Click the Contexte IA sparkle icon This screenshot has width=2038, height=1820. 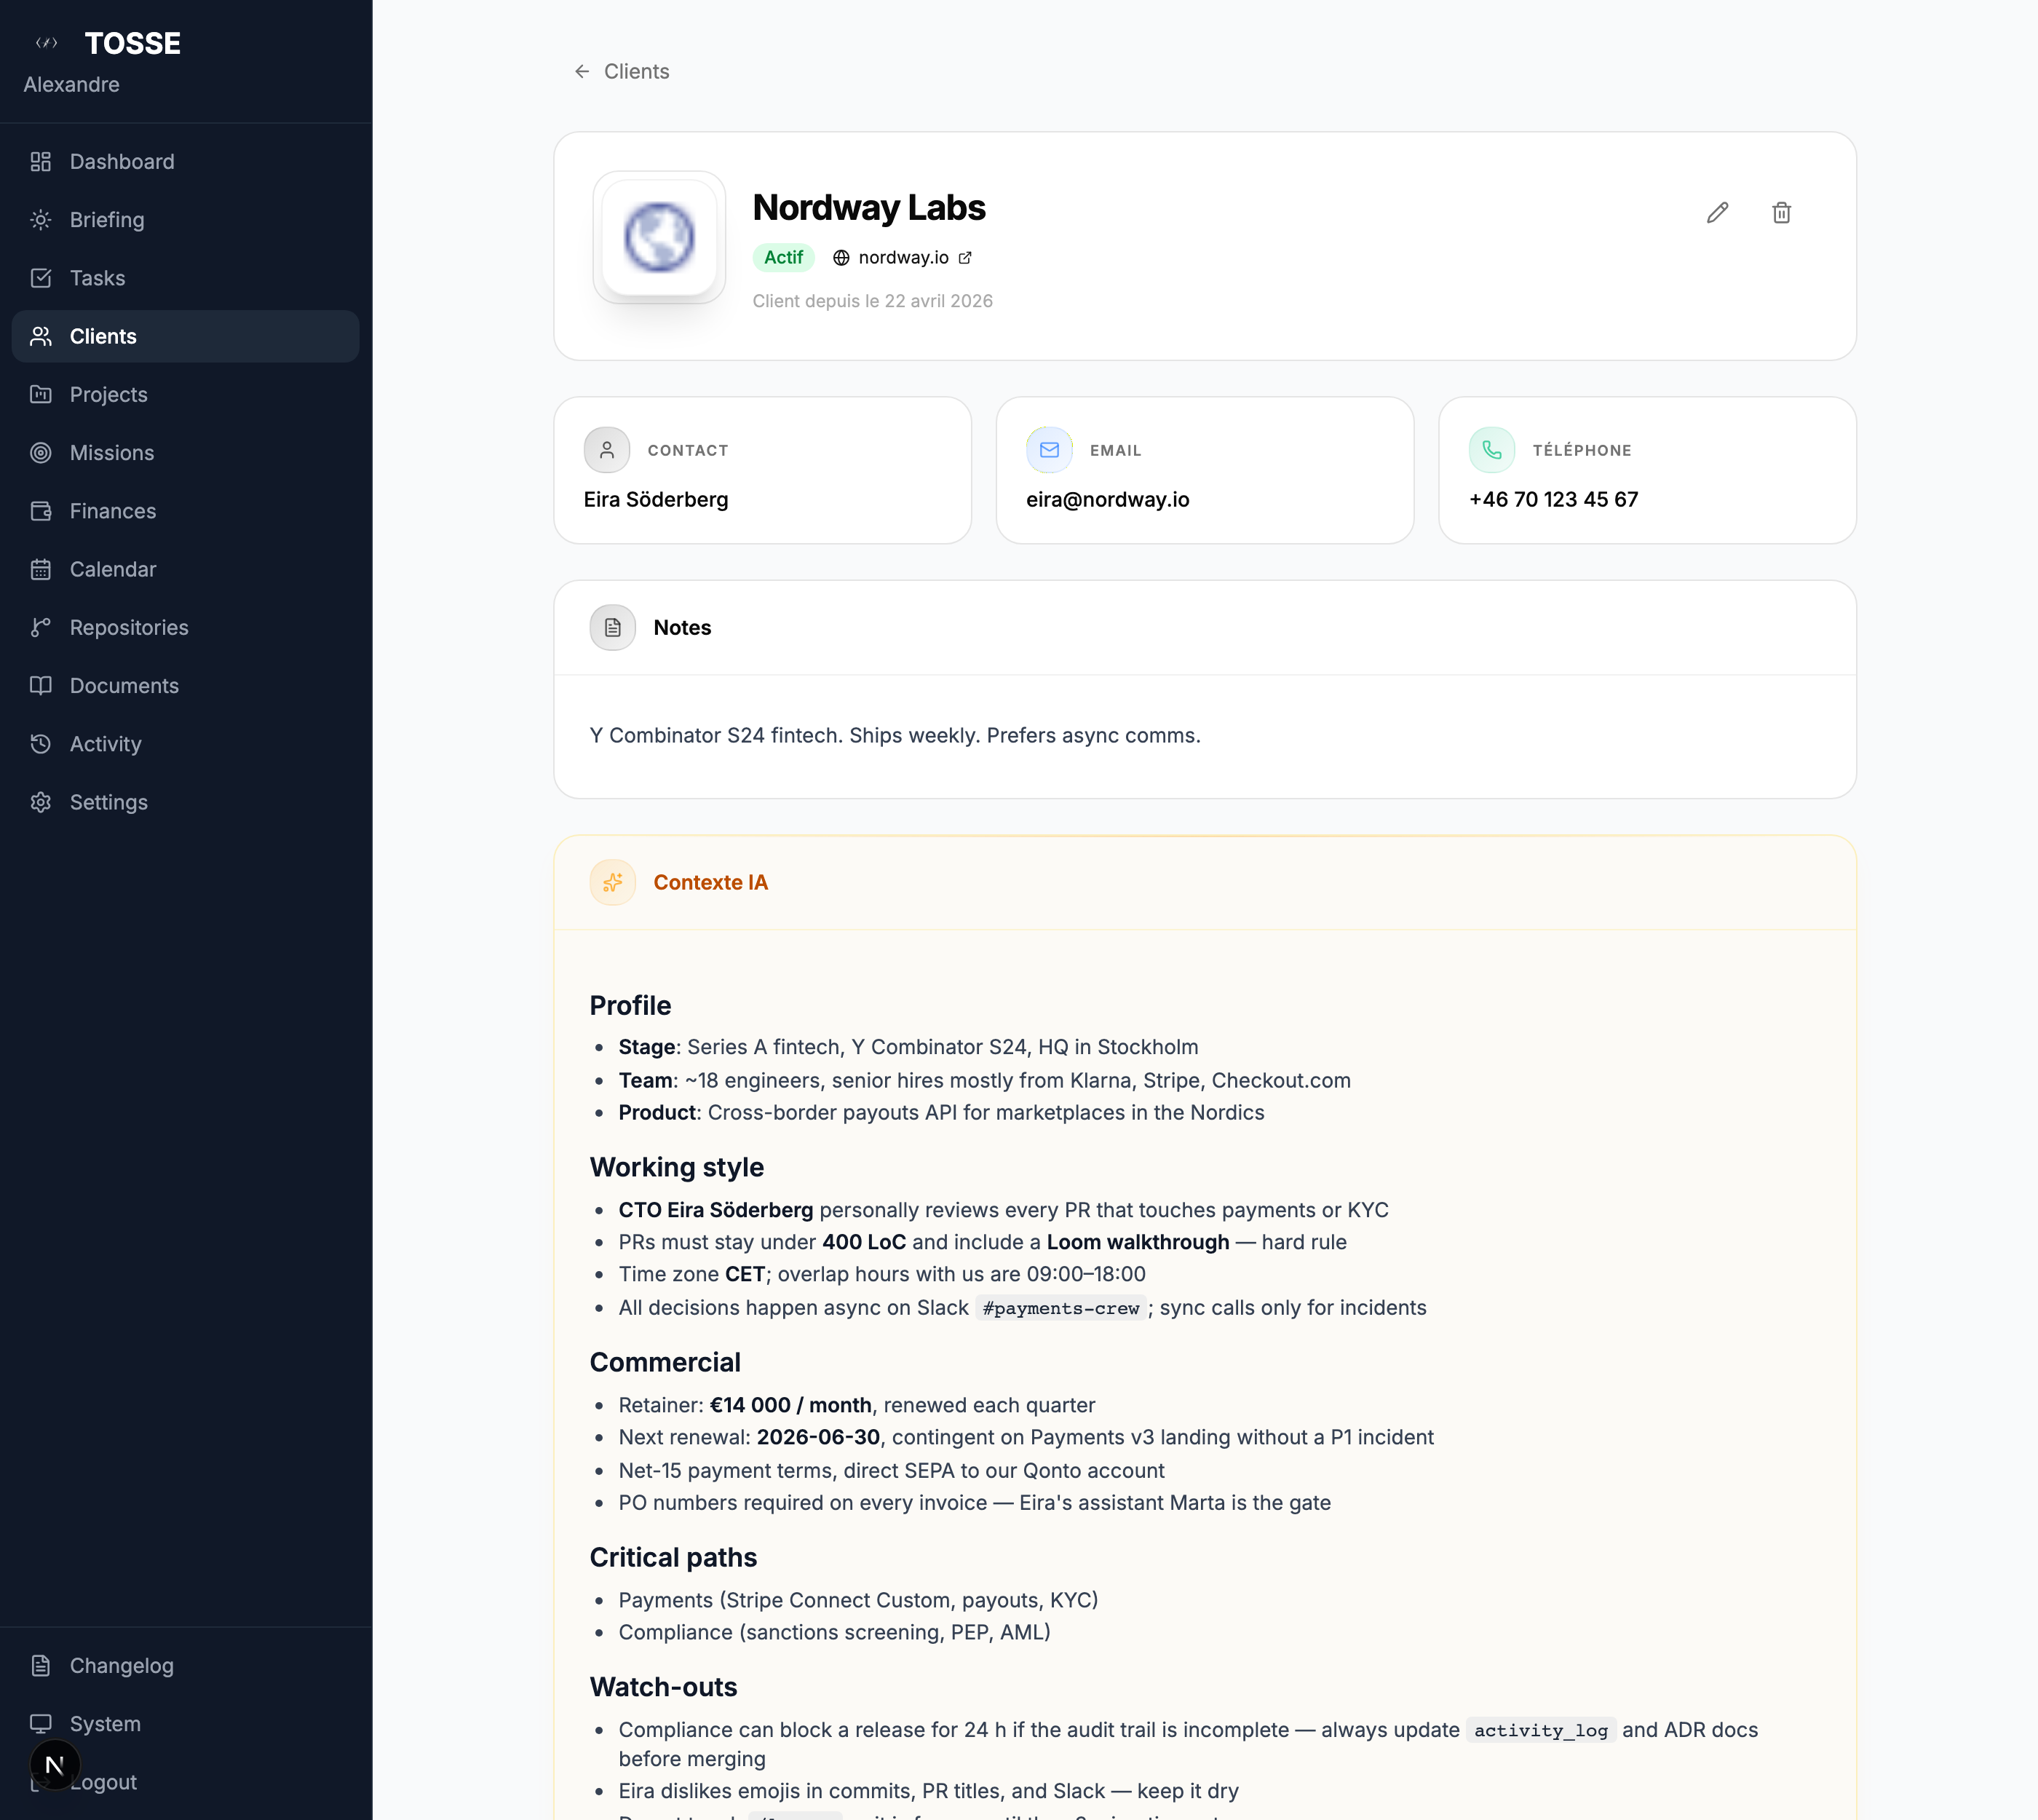point(612,882)
